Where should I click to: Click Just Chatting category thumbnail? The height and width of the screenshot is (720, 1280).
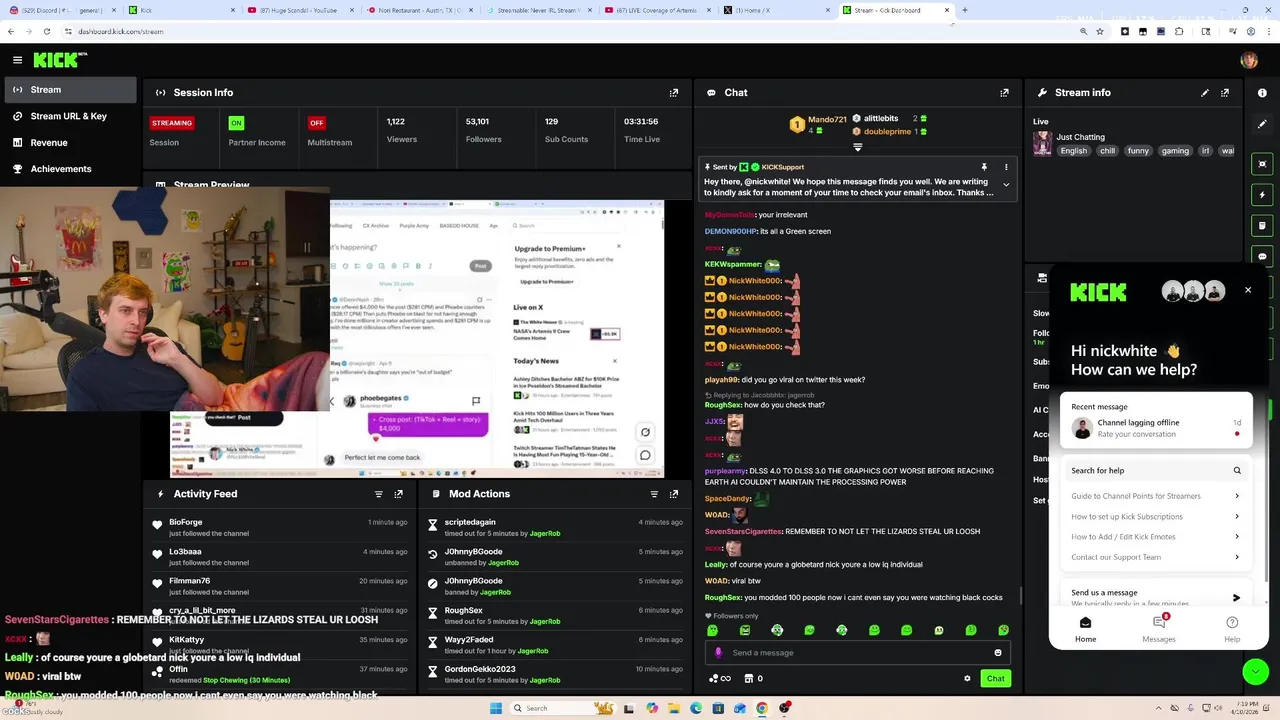[1043, 143]
